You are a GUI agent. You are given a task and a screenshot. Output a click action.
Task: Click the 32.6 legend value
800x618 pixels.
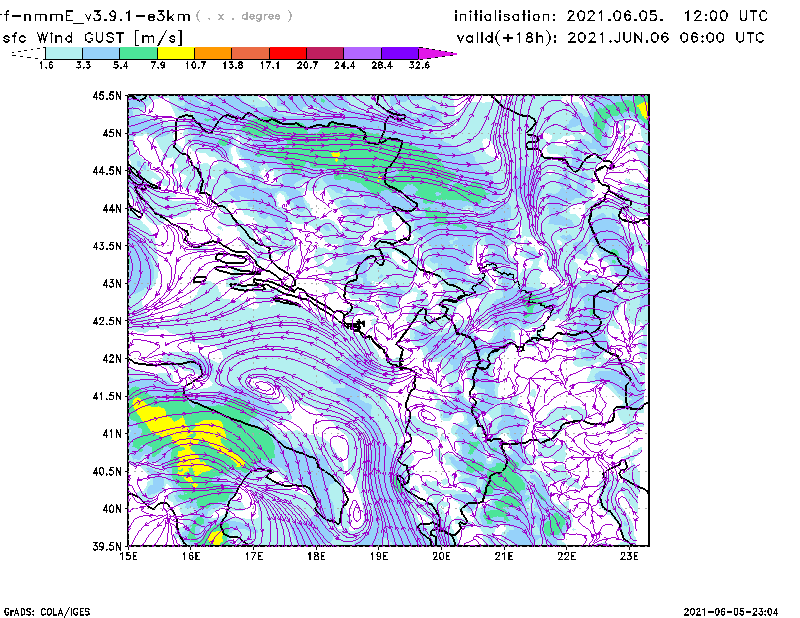pos(419,65)
